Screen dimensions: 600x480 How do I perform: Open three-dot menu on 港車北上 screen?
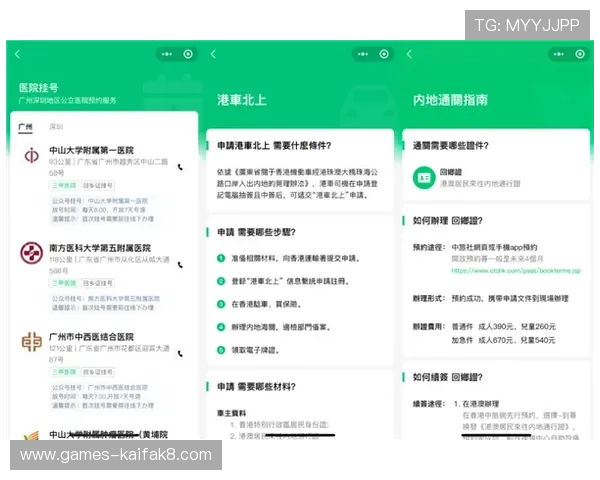click(x=363, y=54)
